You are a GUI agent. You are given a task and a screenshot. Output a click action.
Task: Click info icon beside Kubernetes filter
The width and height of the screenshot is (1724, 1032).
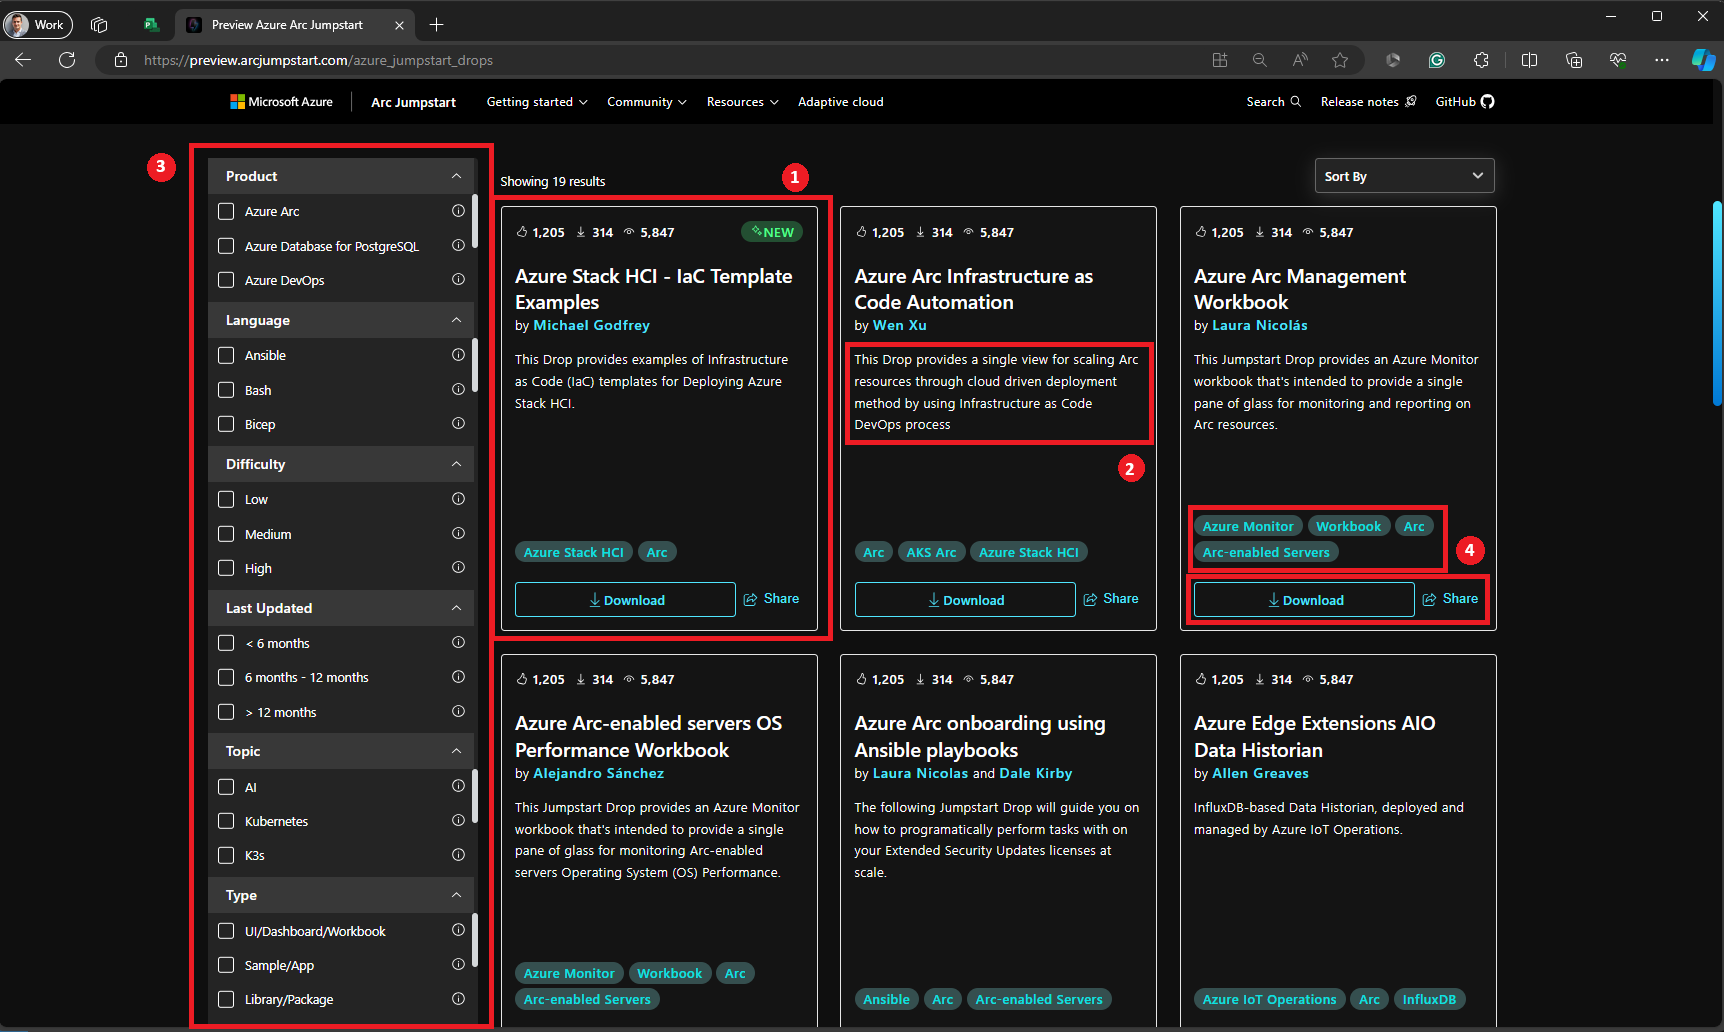click(458, 820)
